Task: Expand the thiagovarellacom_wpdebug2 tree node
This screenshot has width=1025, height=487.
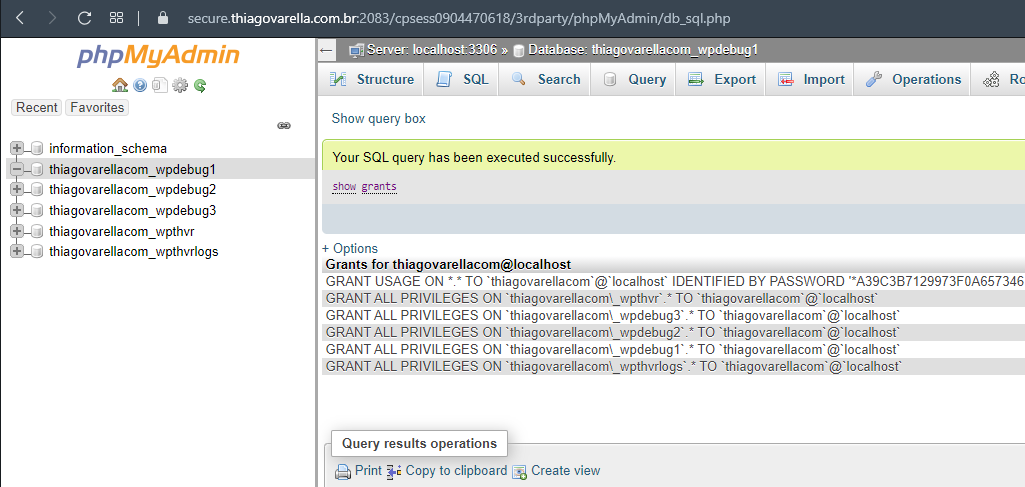Action: point(17,190)
